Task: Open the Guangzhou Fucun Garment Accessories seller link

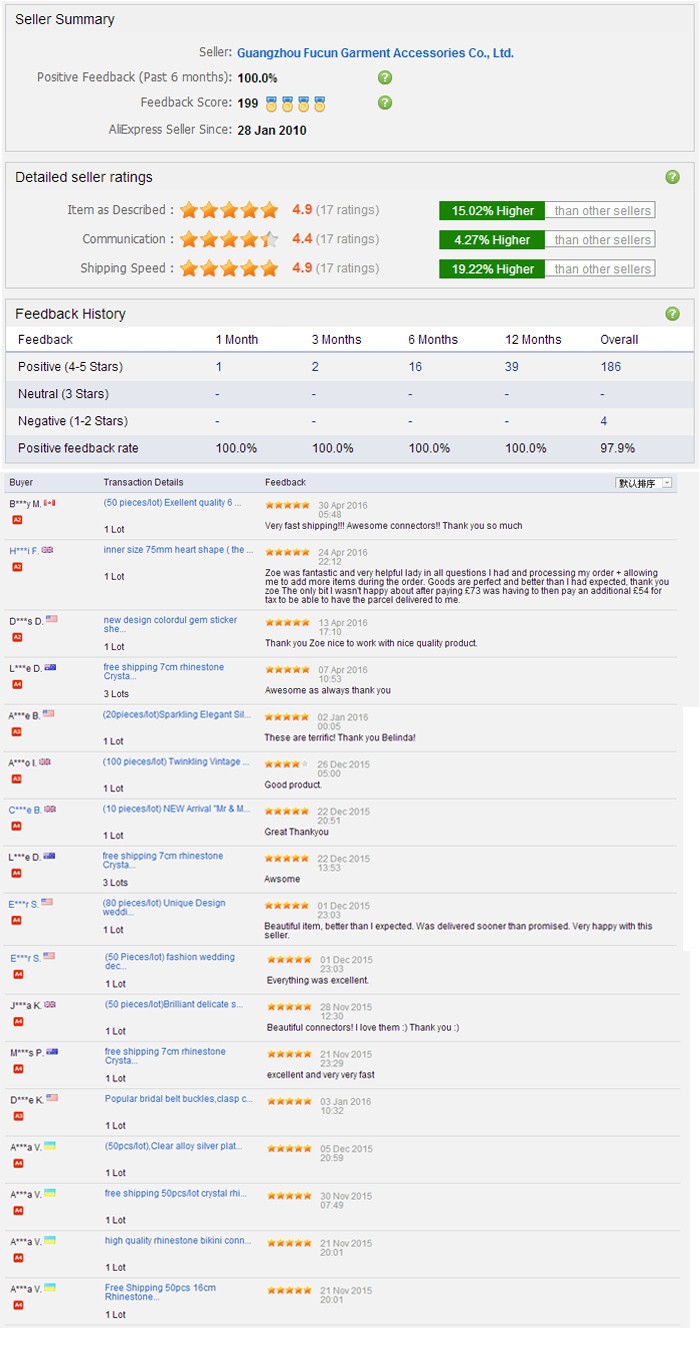Action: pyautogui.click(x=375, y=53)
